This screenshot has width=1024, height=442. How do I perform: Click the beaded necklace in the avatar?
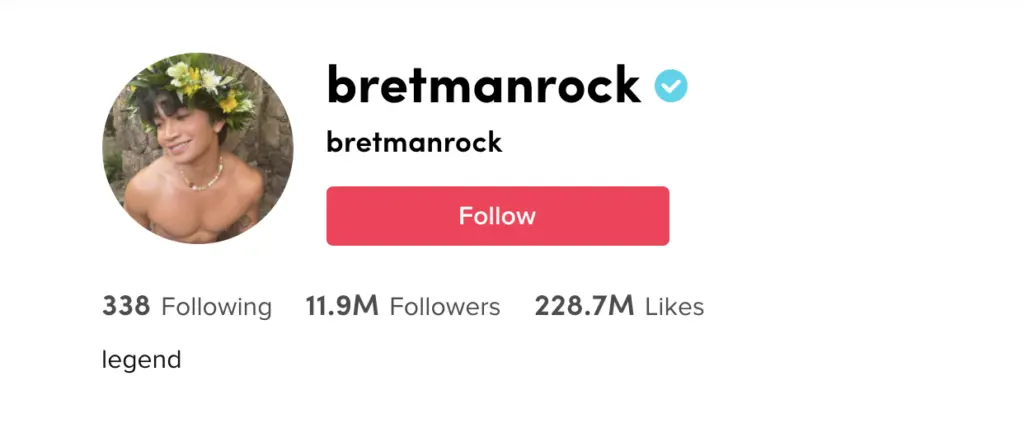pos(202,176)
